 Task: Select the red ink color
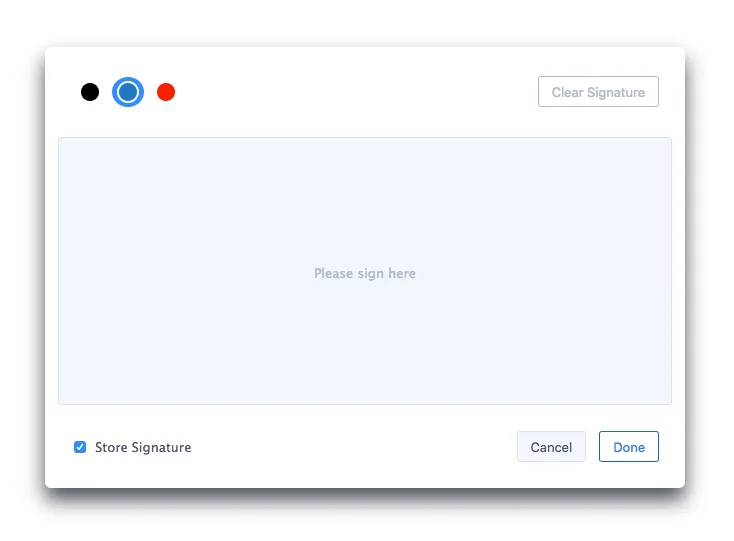click(x=166, y=92)
